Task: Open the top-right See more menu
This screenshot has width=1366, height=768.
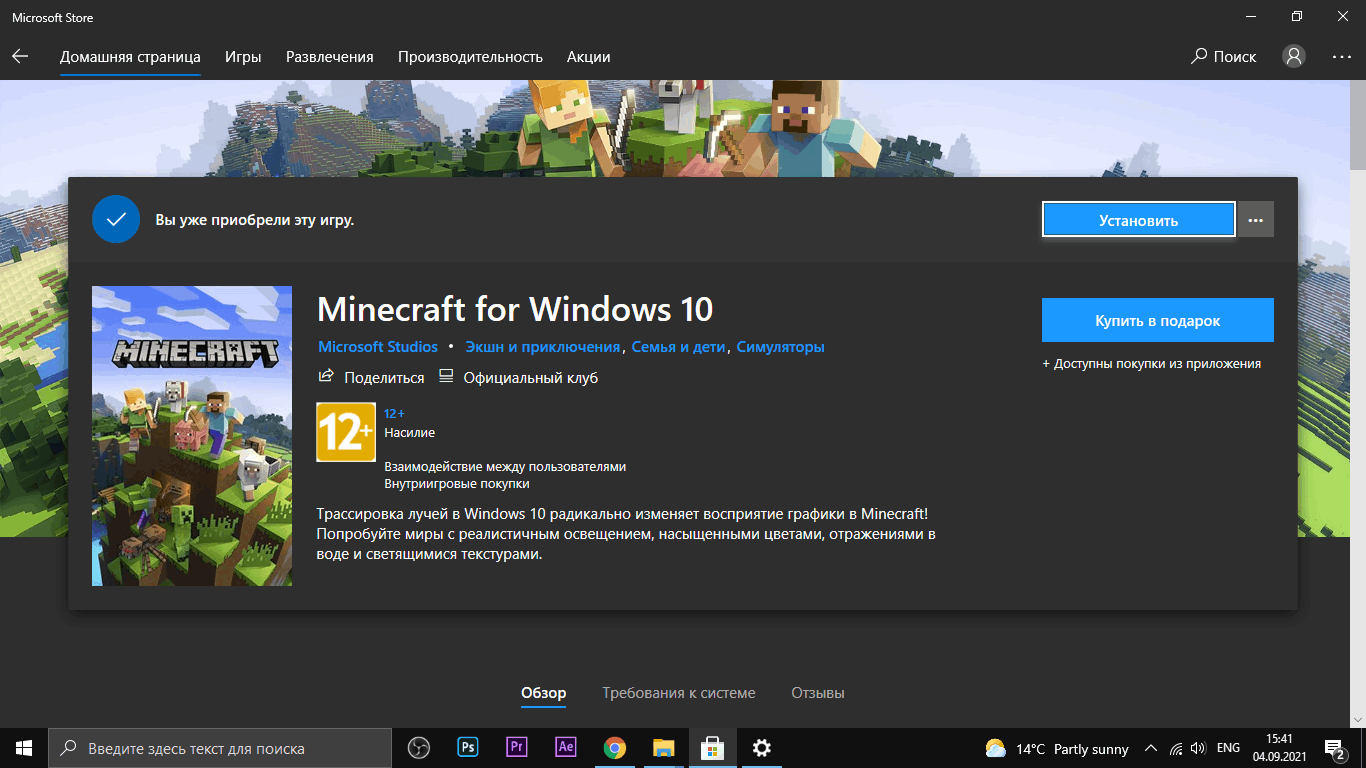Action: pos(1342,56)
